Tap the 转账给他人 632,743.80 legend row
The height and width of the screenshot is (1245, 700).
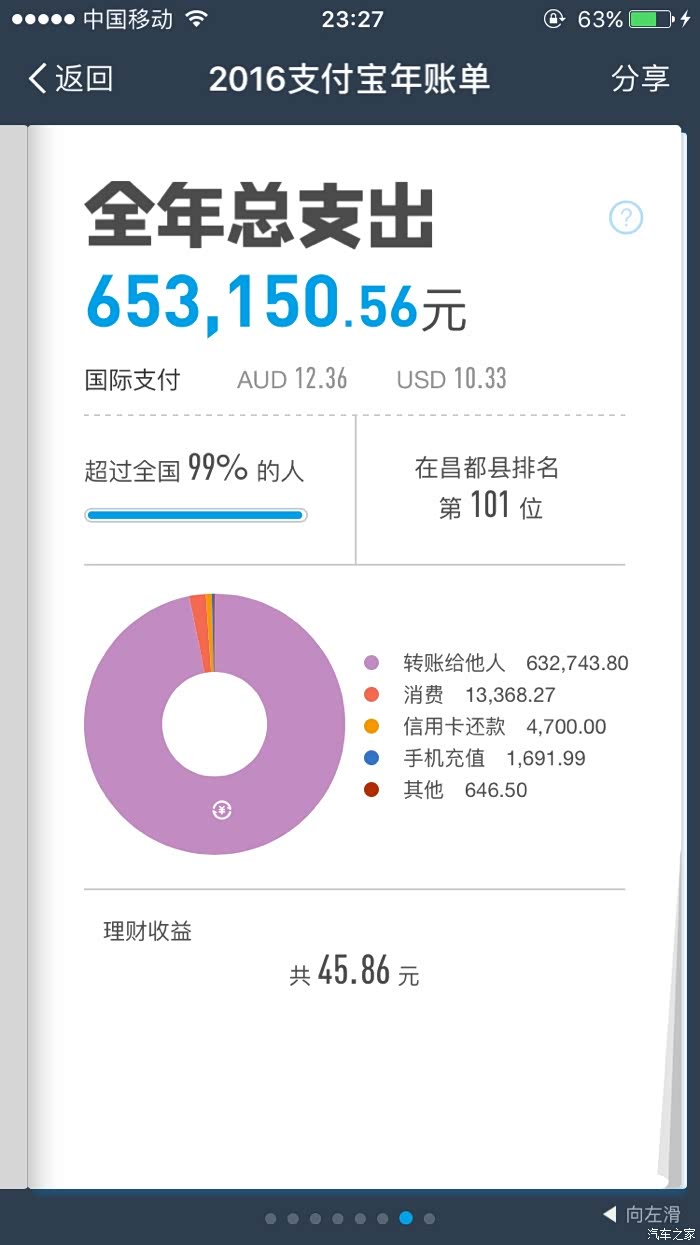496,663
